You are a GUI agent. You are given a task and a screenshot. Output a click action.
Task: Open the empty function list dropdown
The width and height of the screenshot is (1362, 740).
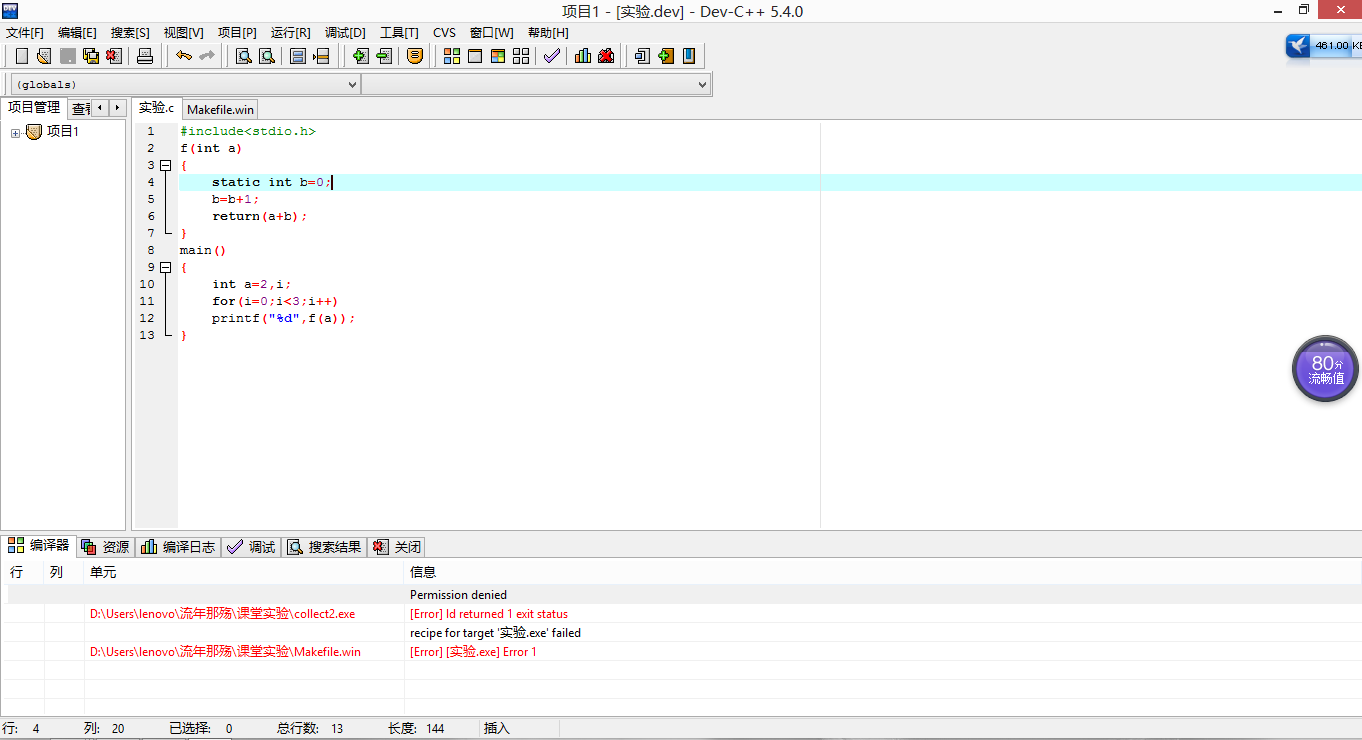[x=536, y=85]
